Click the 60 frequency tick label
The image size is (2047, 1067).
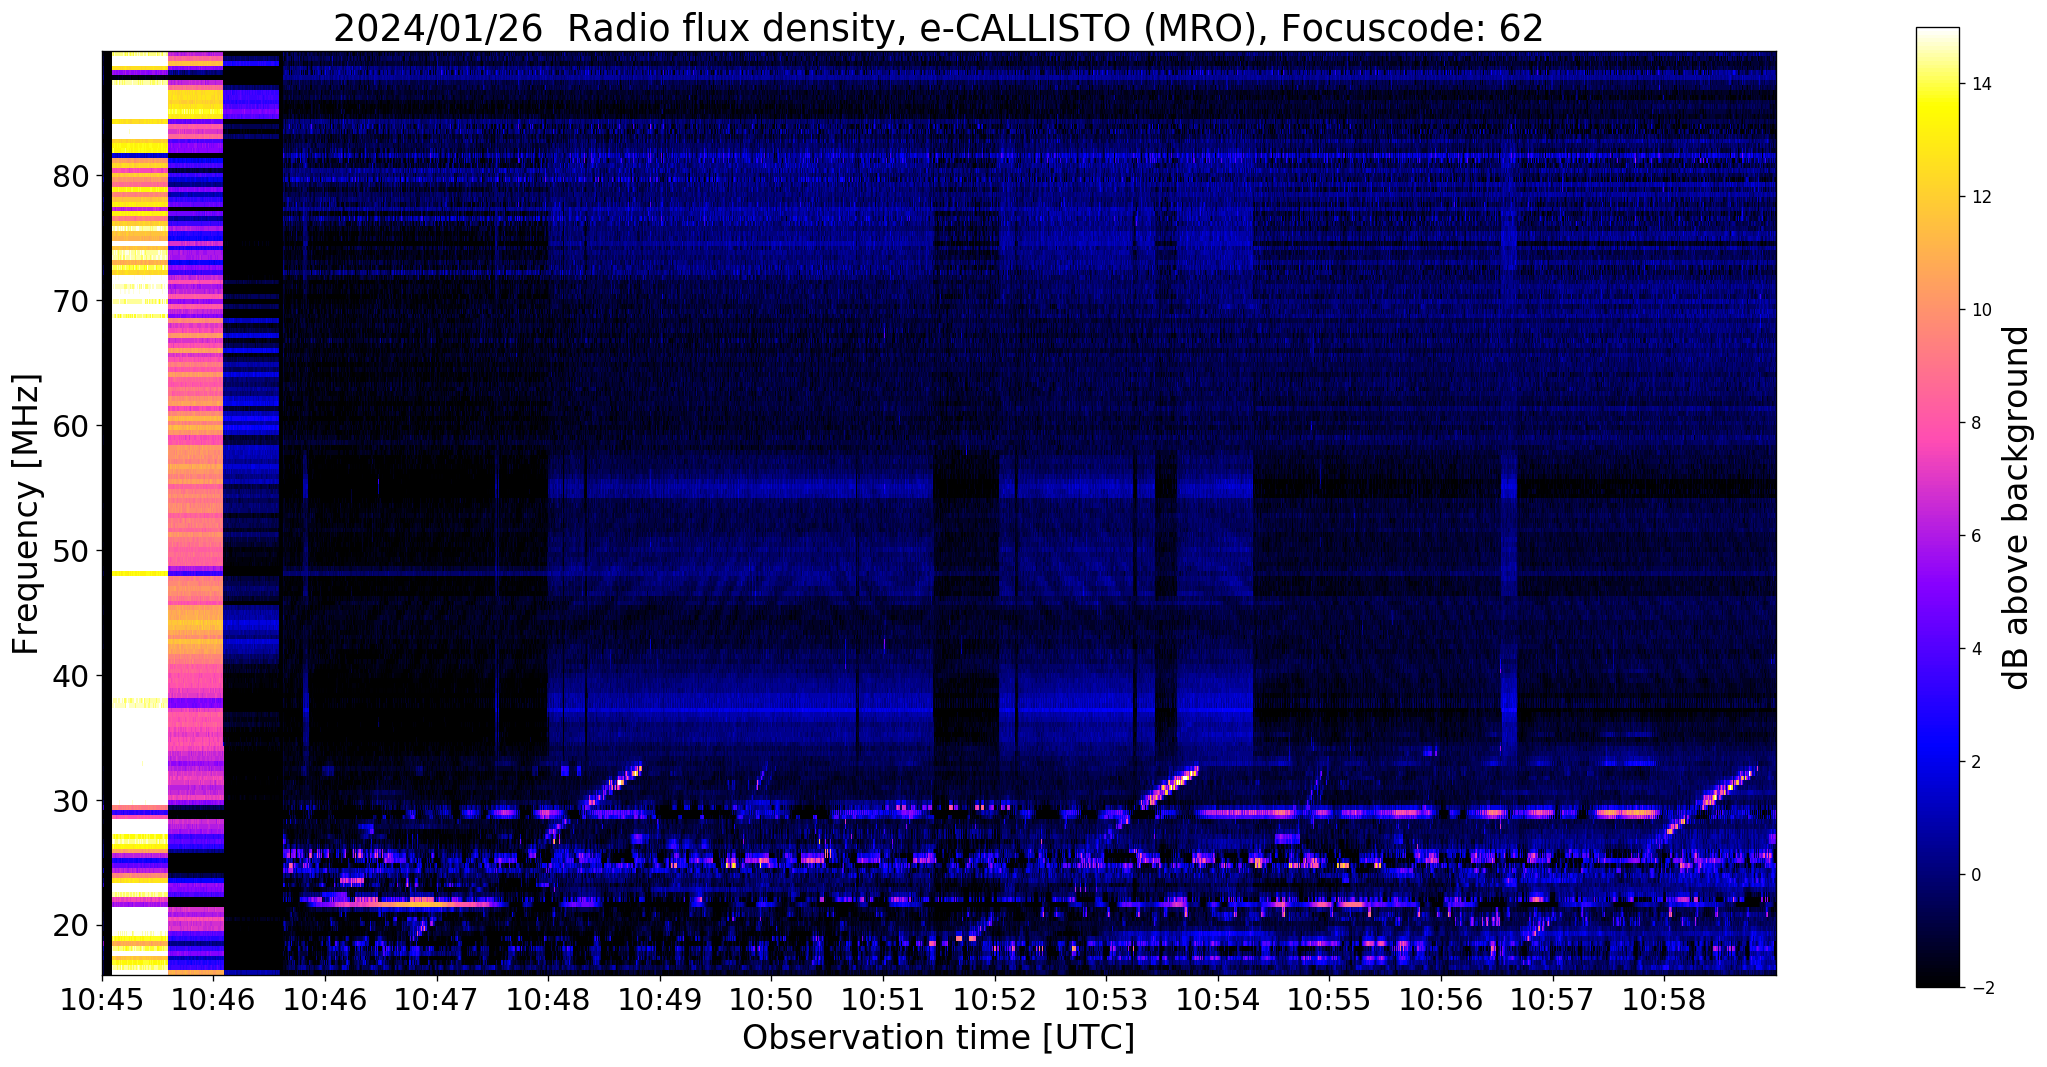[71, 427]
